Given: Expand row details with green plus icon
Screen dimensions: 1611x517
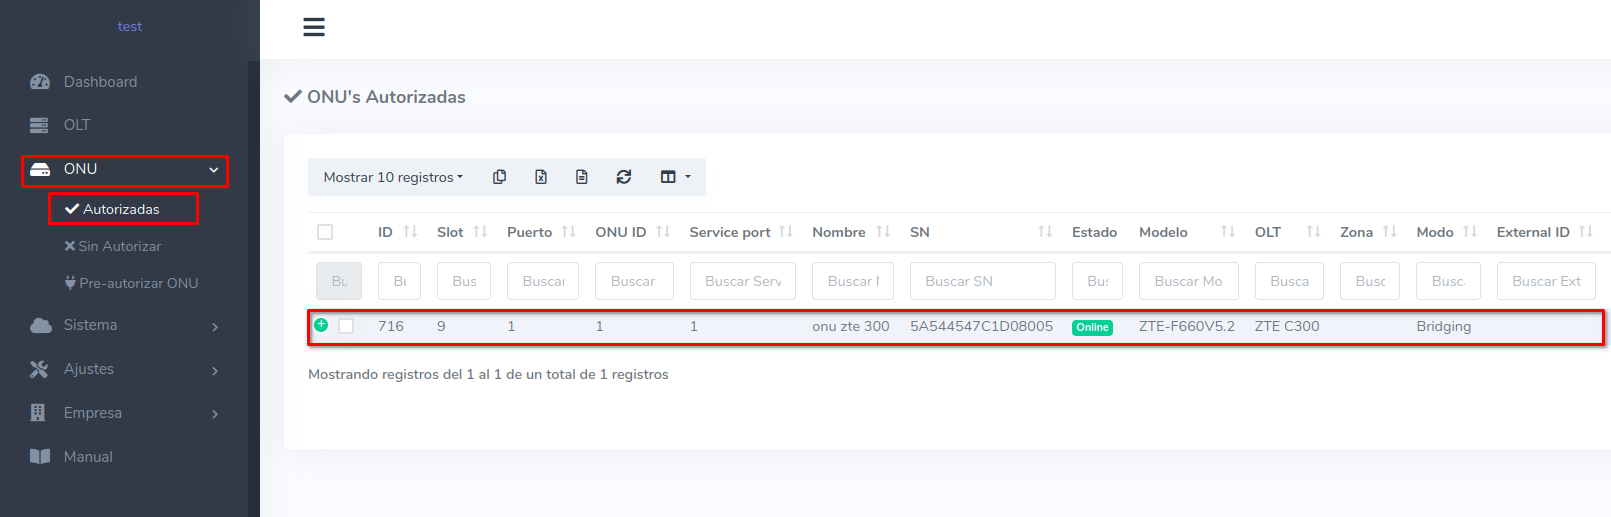Looking at the screenshot, I should click(x=321, y=325).
